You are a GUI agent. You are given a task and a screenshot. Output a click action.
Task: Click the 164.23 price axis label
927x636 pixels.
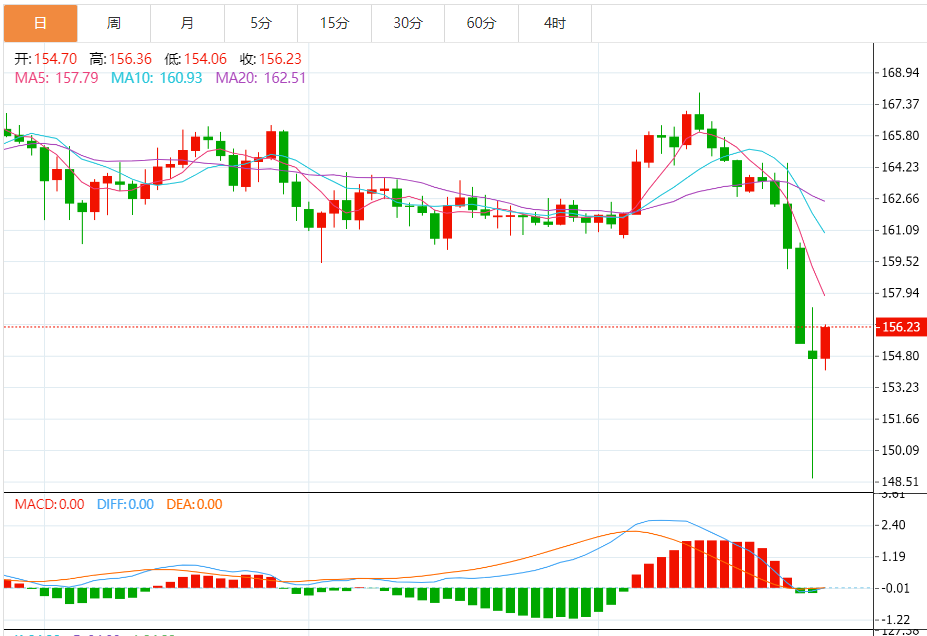click(x=900, y=167)
